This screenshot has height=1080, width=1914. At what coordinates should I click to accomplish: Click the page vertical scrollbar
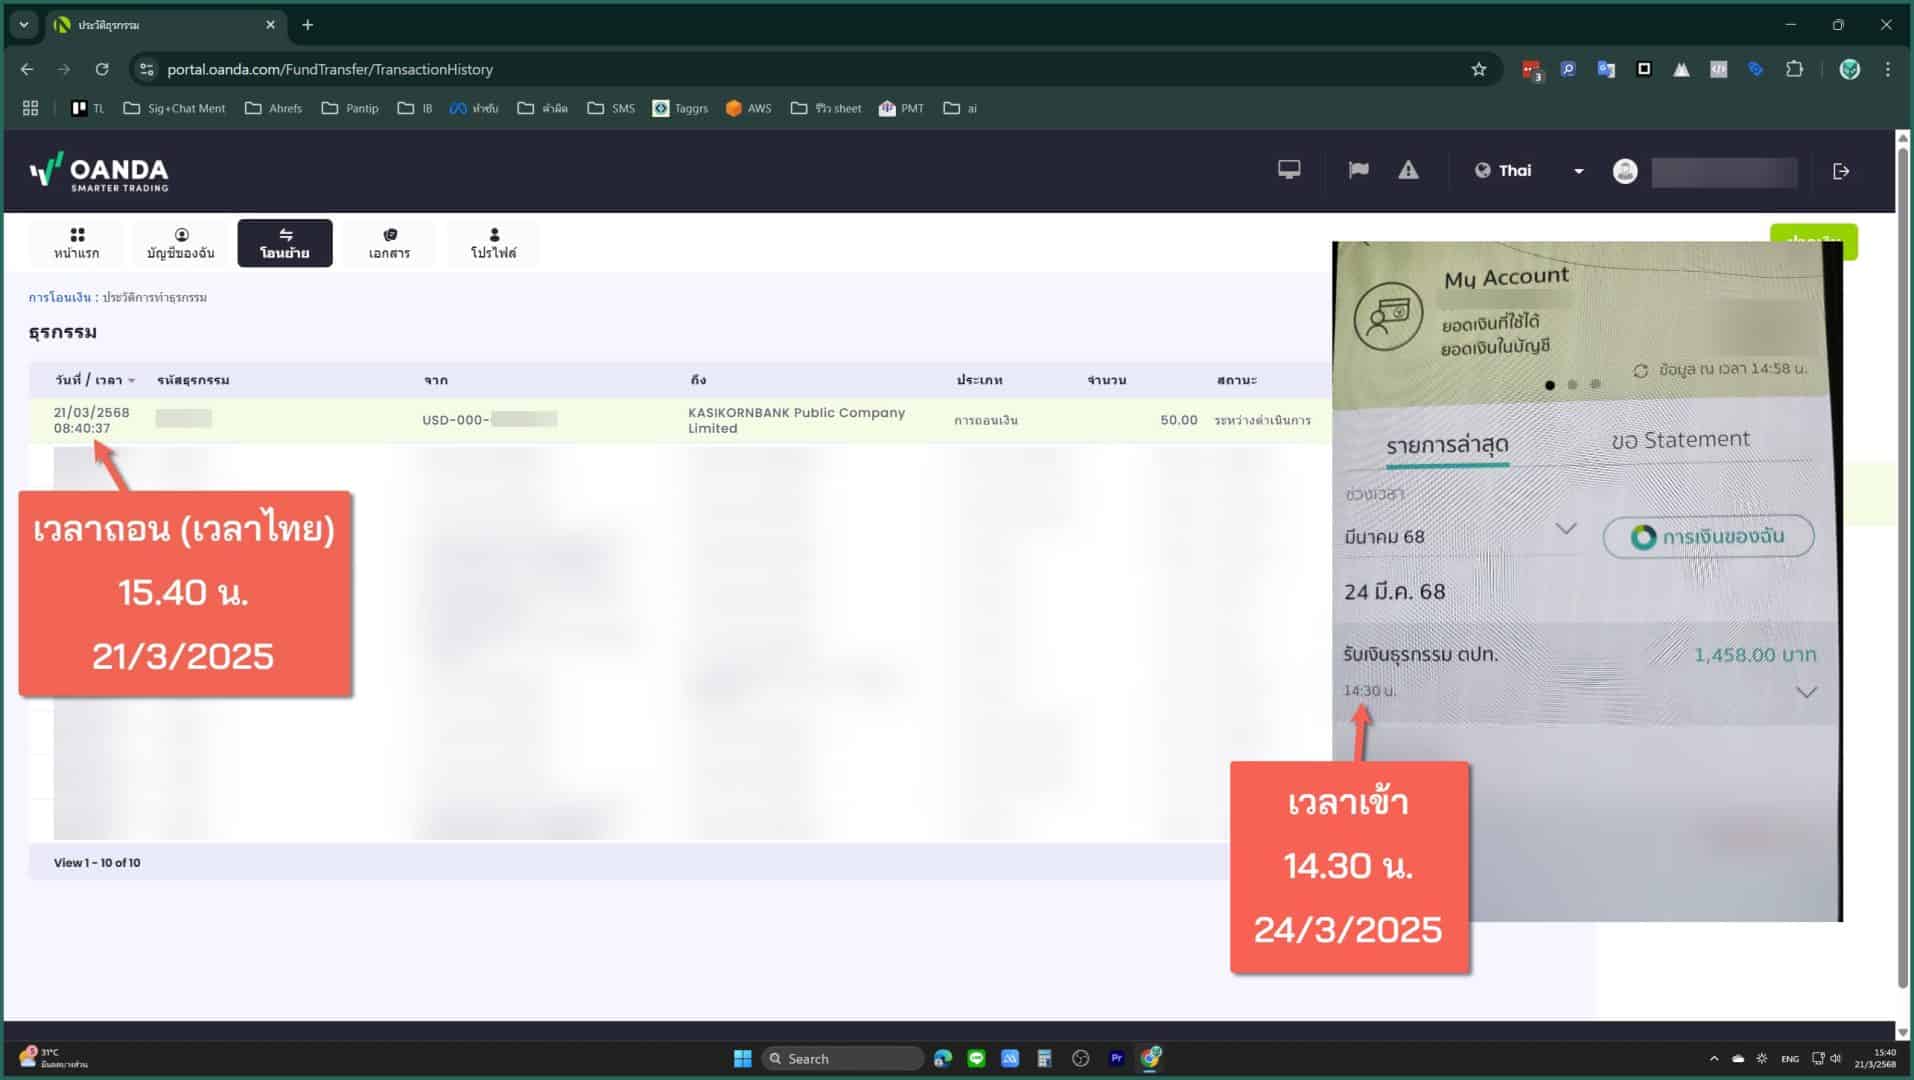(1903, 568)
